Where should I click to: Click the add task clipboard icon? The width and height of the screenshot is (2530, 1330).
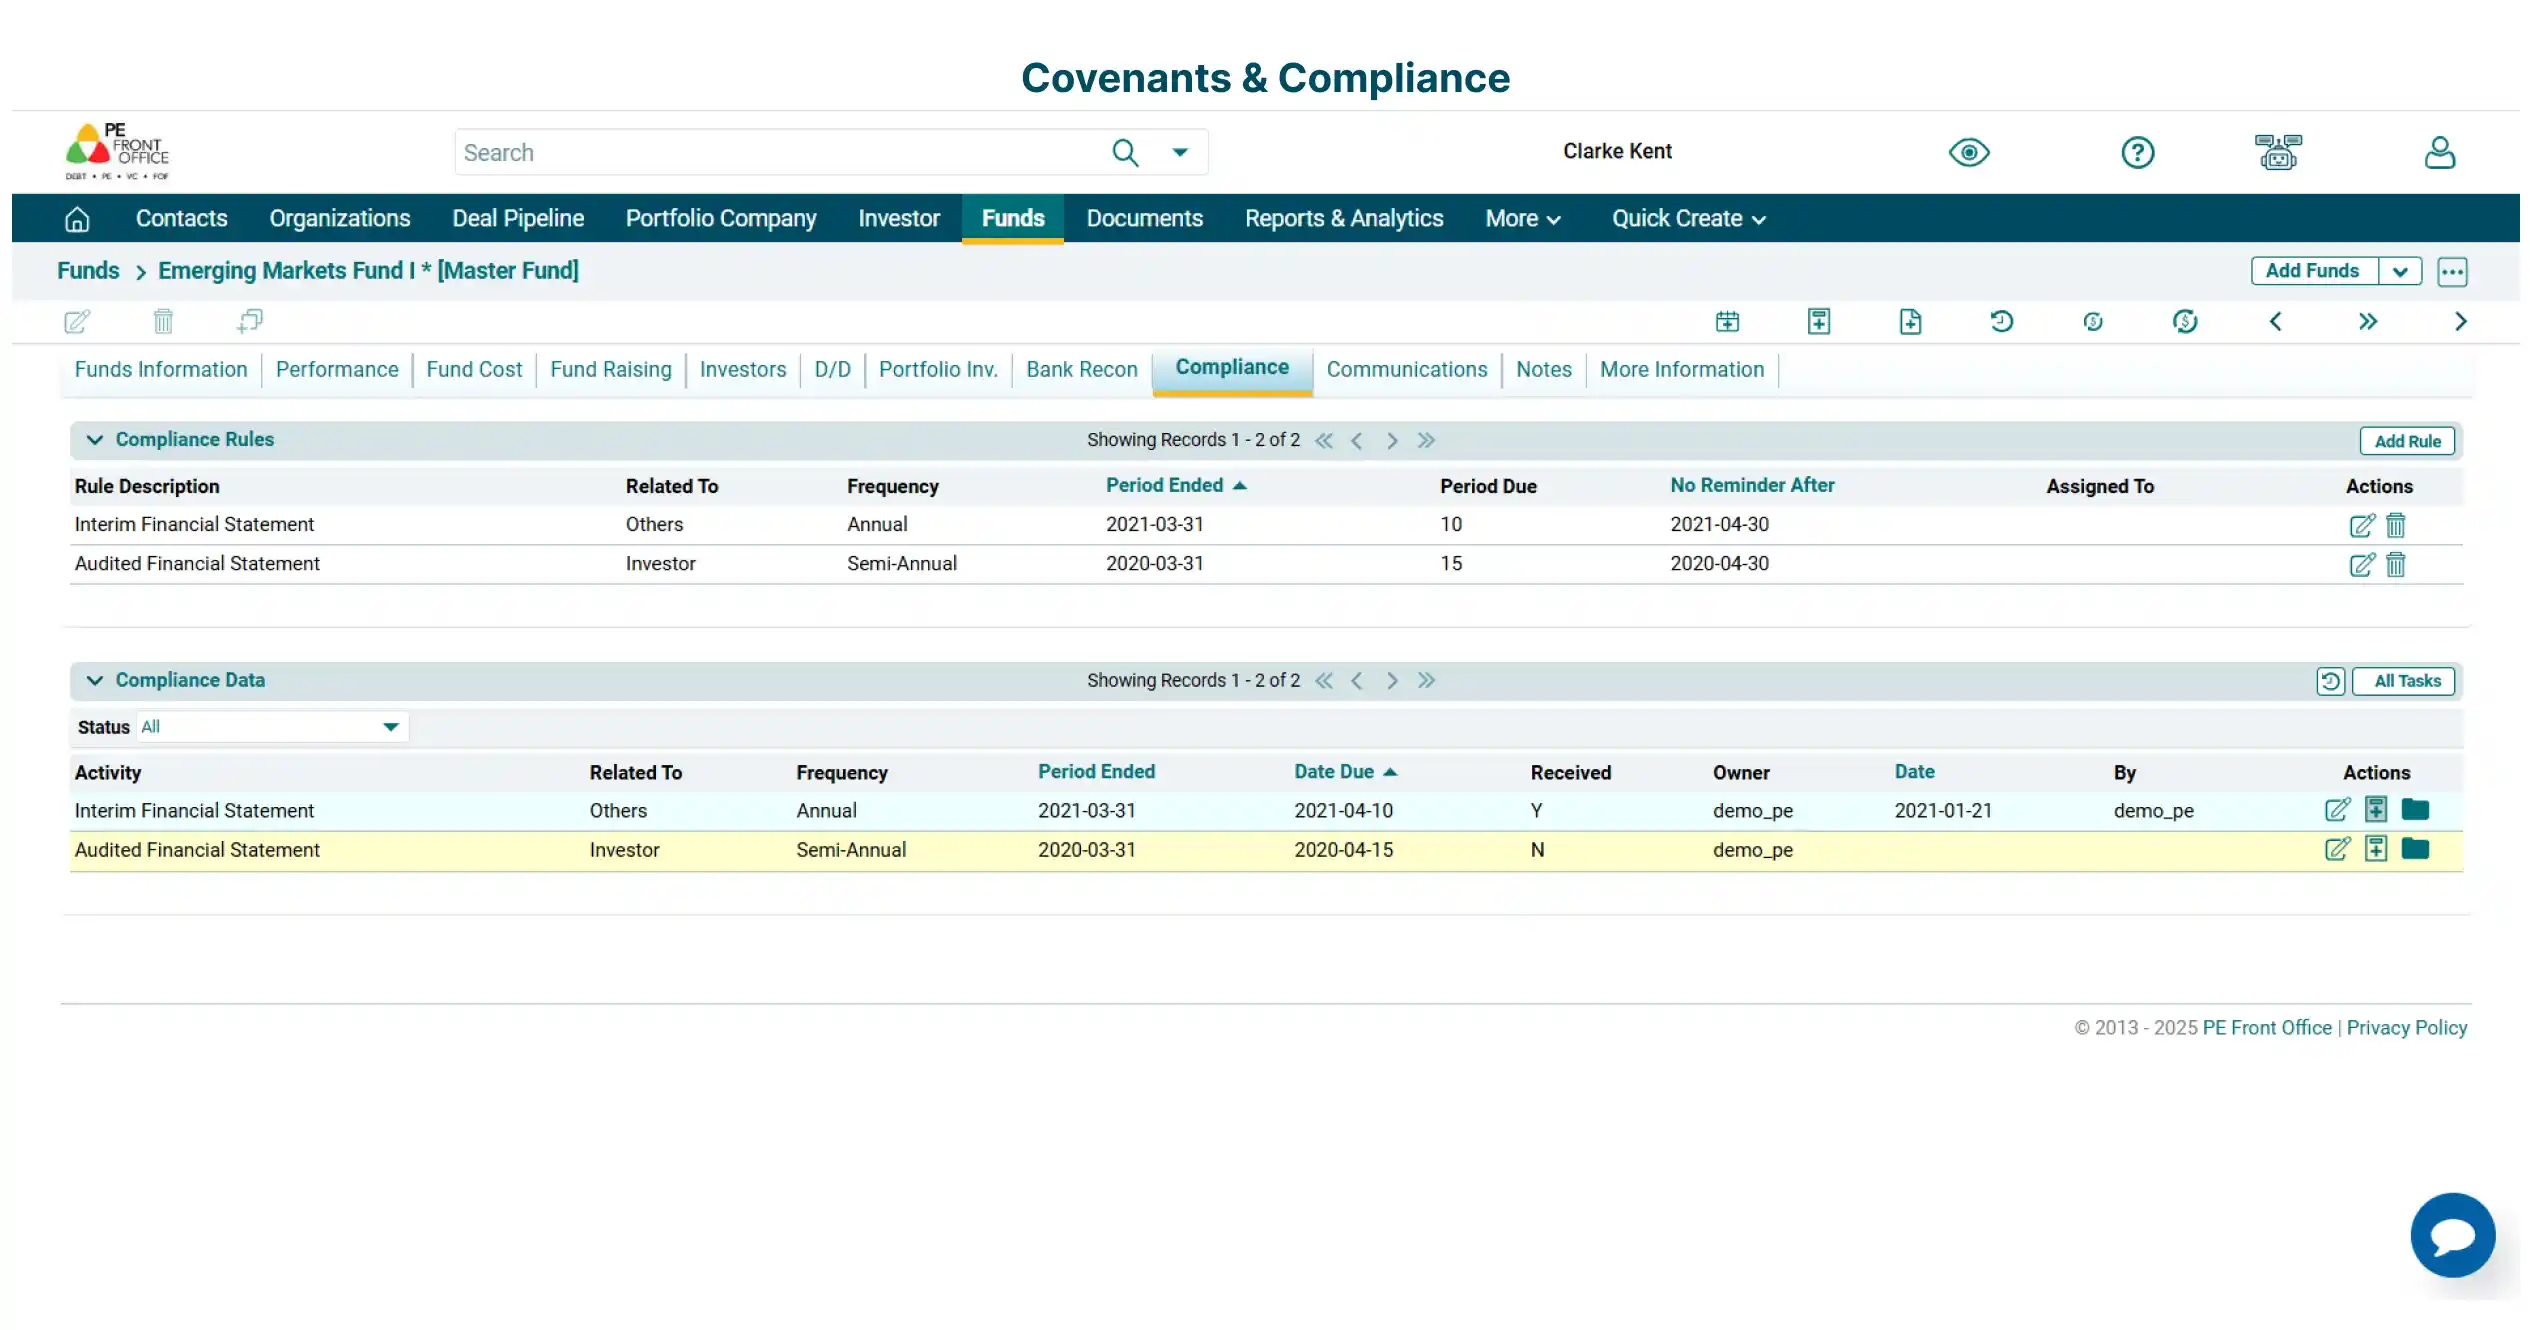(1819, 321)
